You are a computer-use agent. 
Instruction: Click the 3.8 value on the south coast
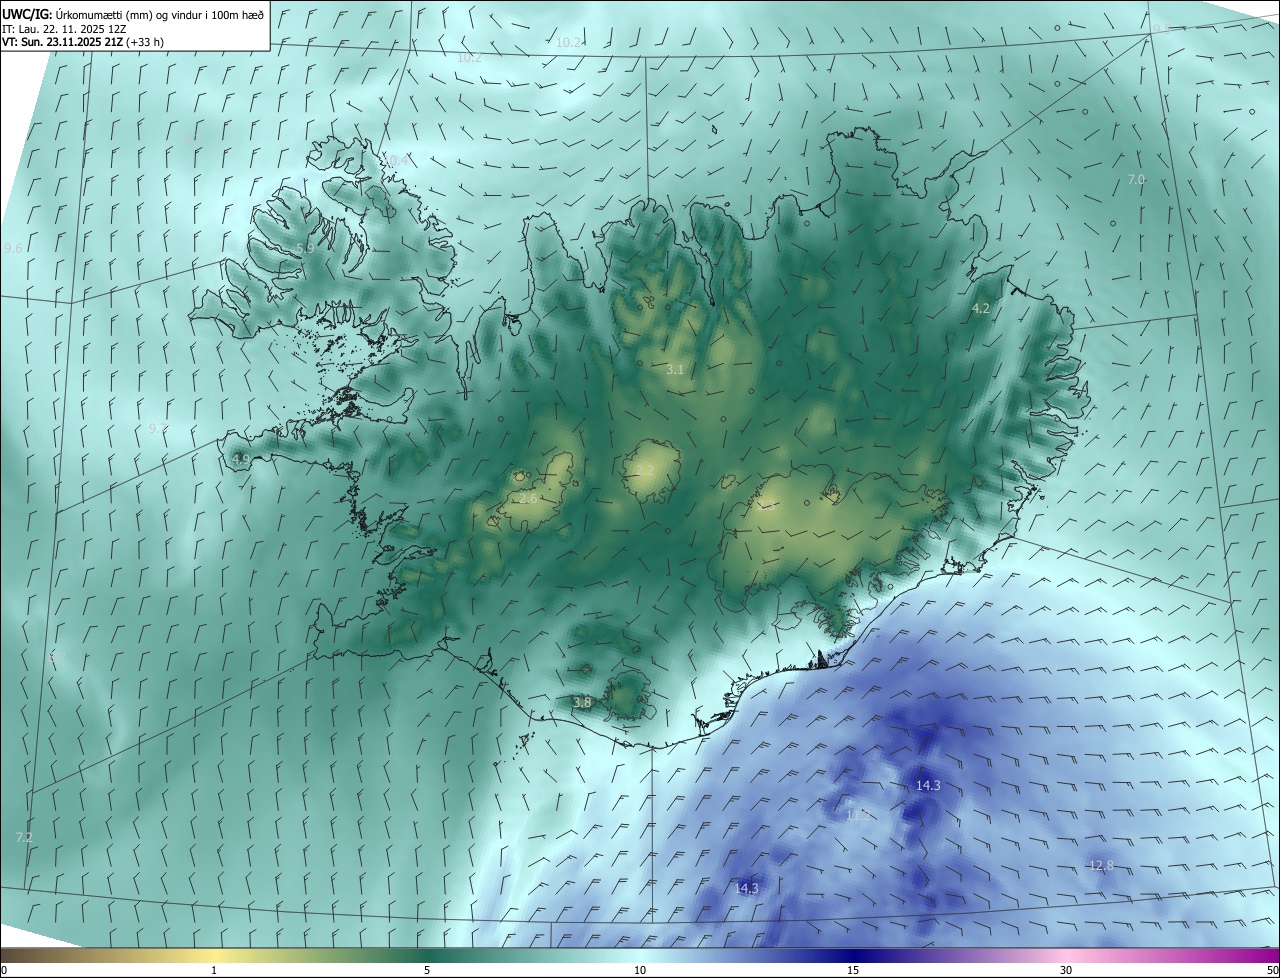(582, 703)
